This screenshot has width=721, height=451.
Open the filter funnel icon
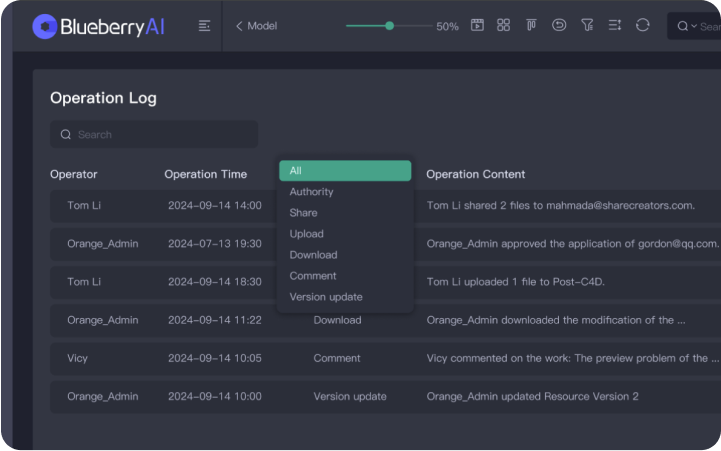point(587,25)
